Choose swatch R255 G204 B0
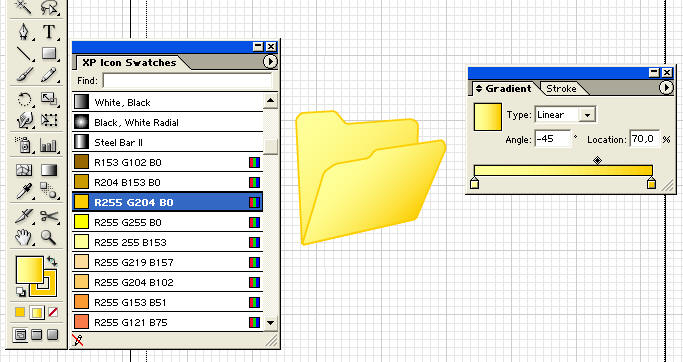The image size is (683, 362). [167, 202]
